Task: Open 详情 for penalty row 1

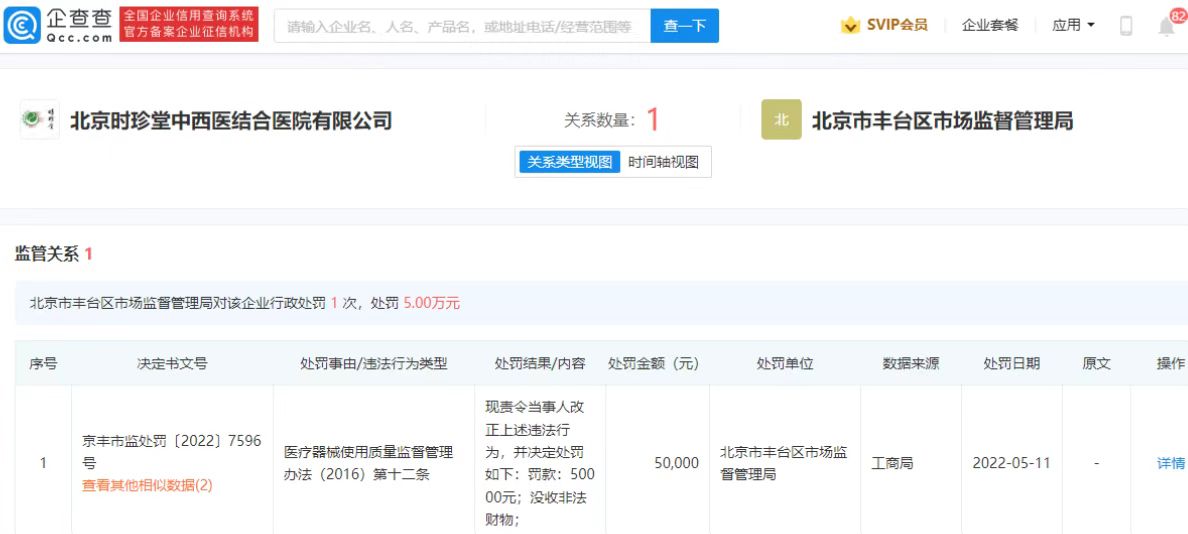Action: 1171,463
